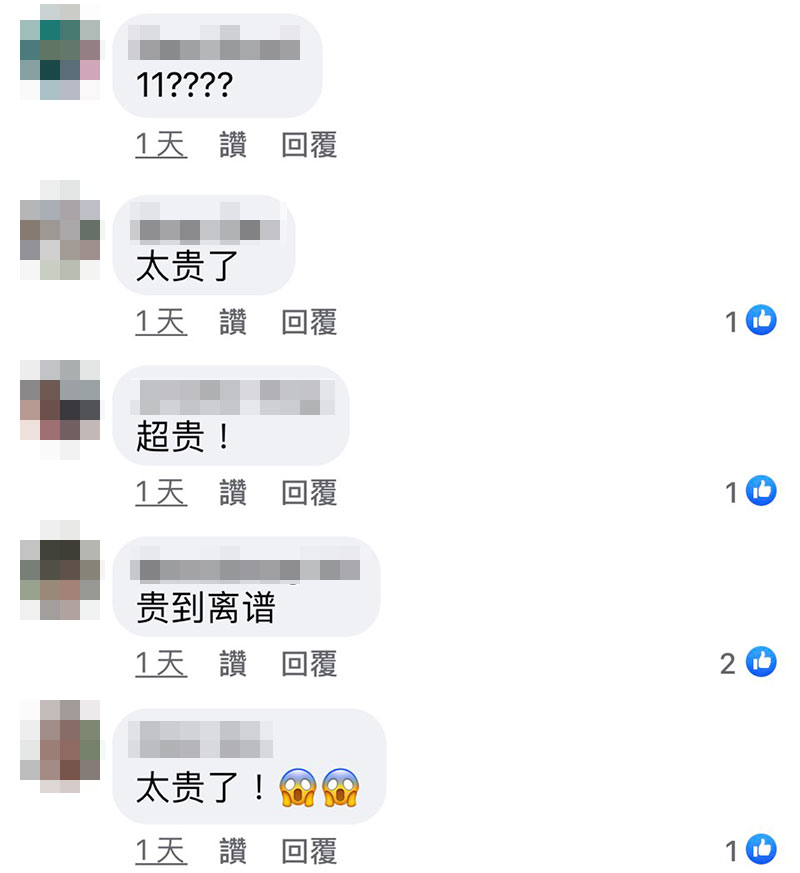Click the like icon on the bottom emoji comment

click(761, 849)
